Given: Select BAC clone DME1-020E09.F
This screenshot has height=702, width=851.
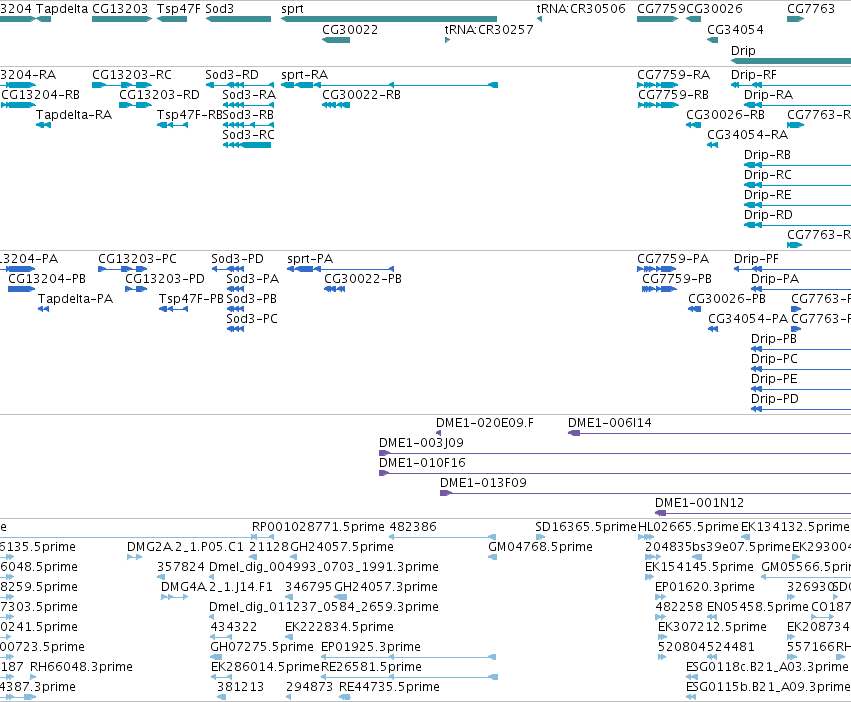Looking at the screenshot, I should [439, 433].
